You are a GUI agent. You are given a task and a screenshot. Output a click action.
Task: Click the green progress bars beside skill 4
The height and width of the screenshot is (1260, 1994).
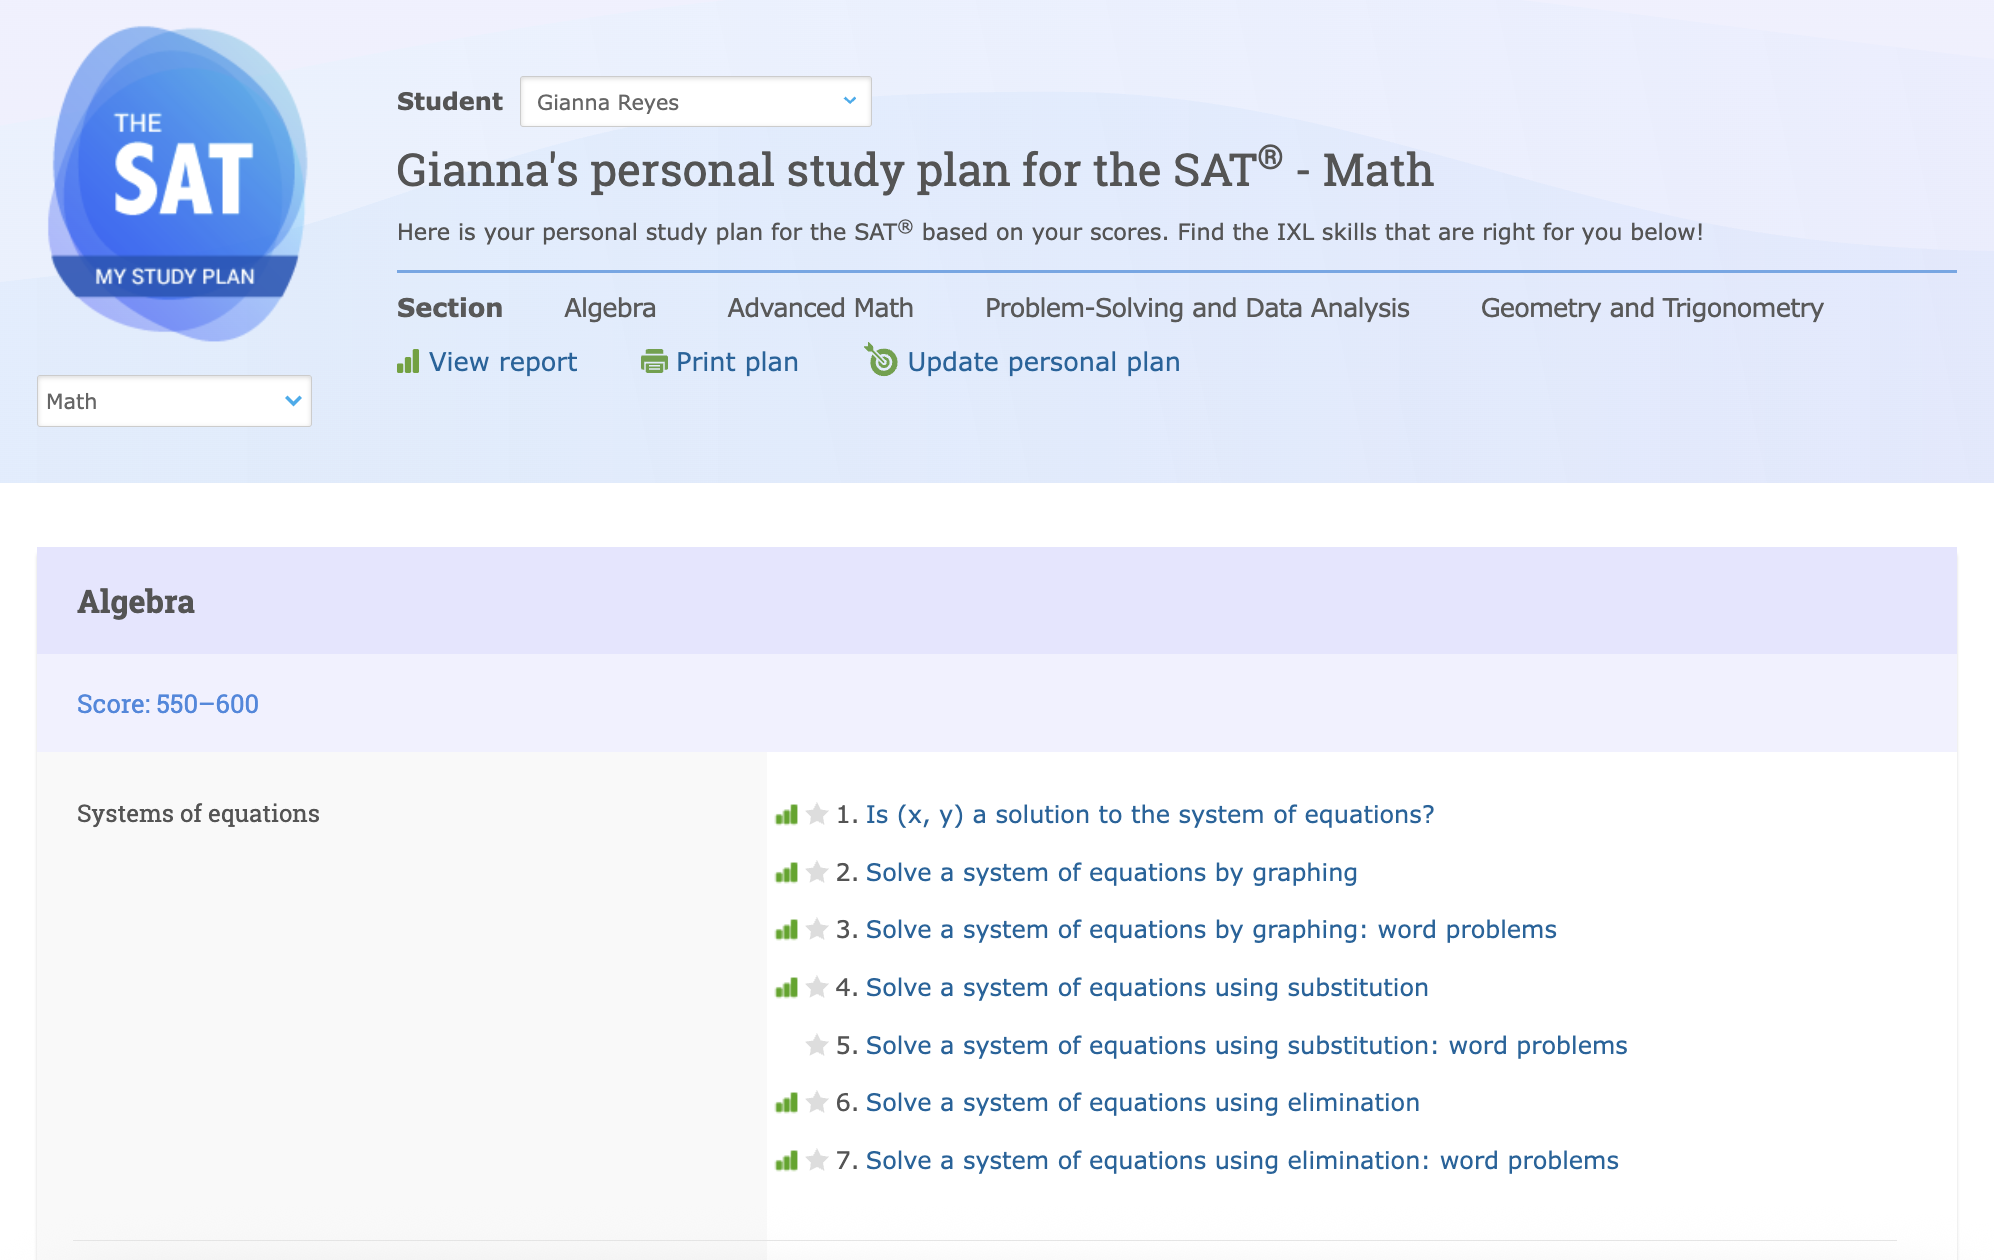point(786,987)
